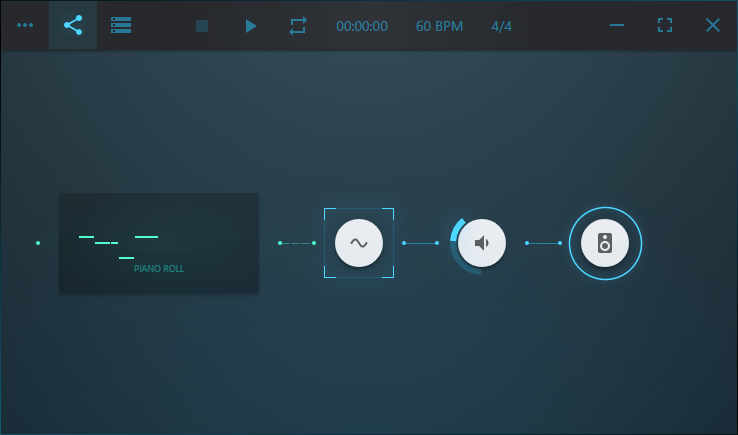The image size is (738, 435).
Task: Open the Piano Roll thumbnail
Action: click(159, 243)
